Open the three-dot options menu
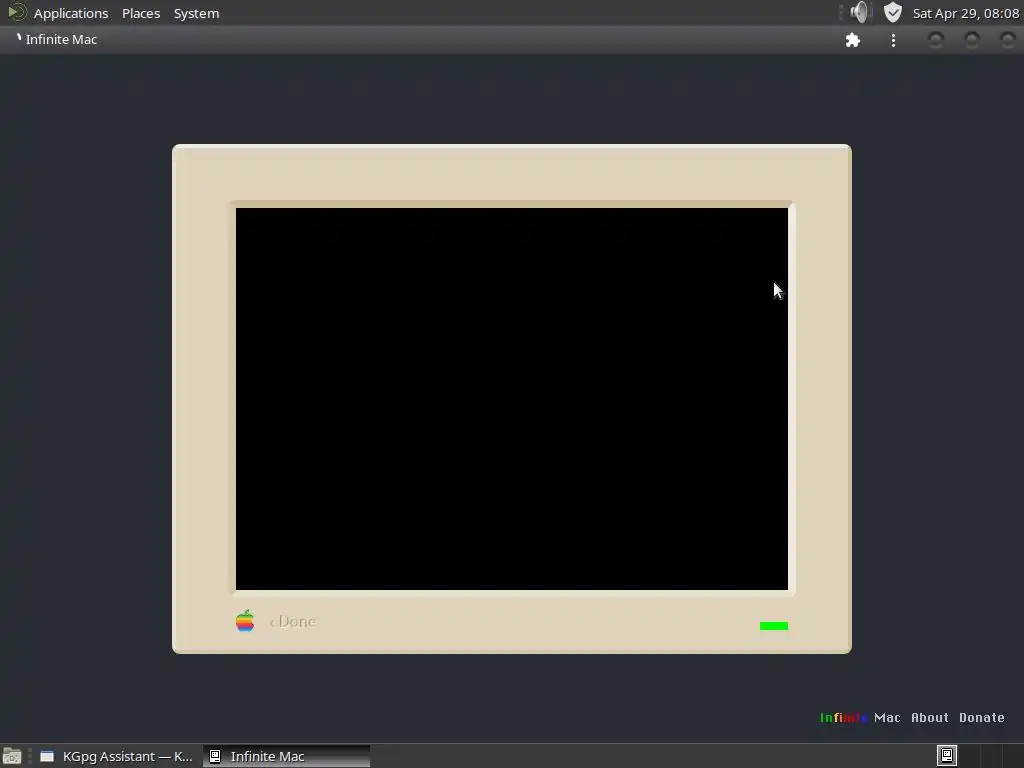 [893, 40]
